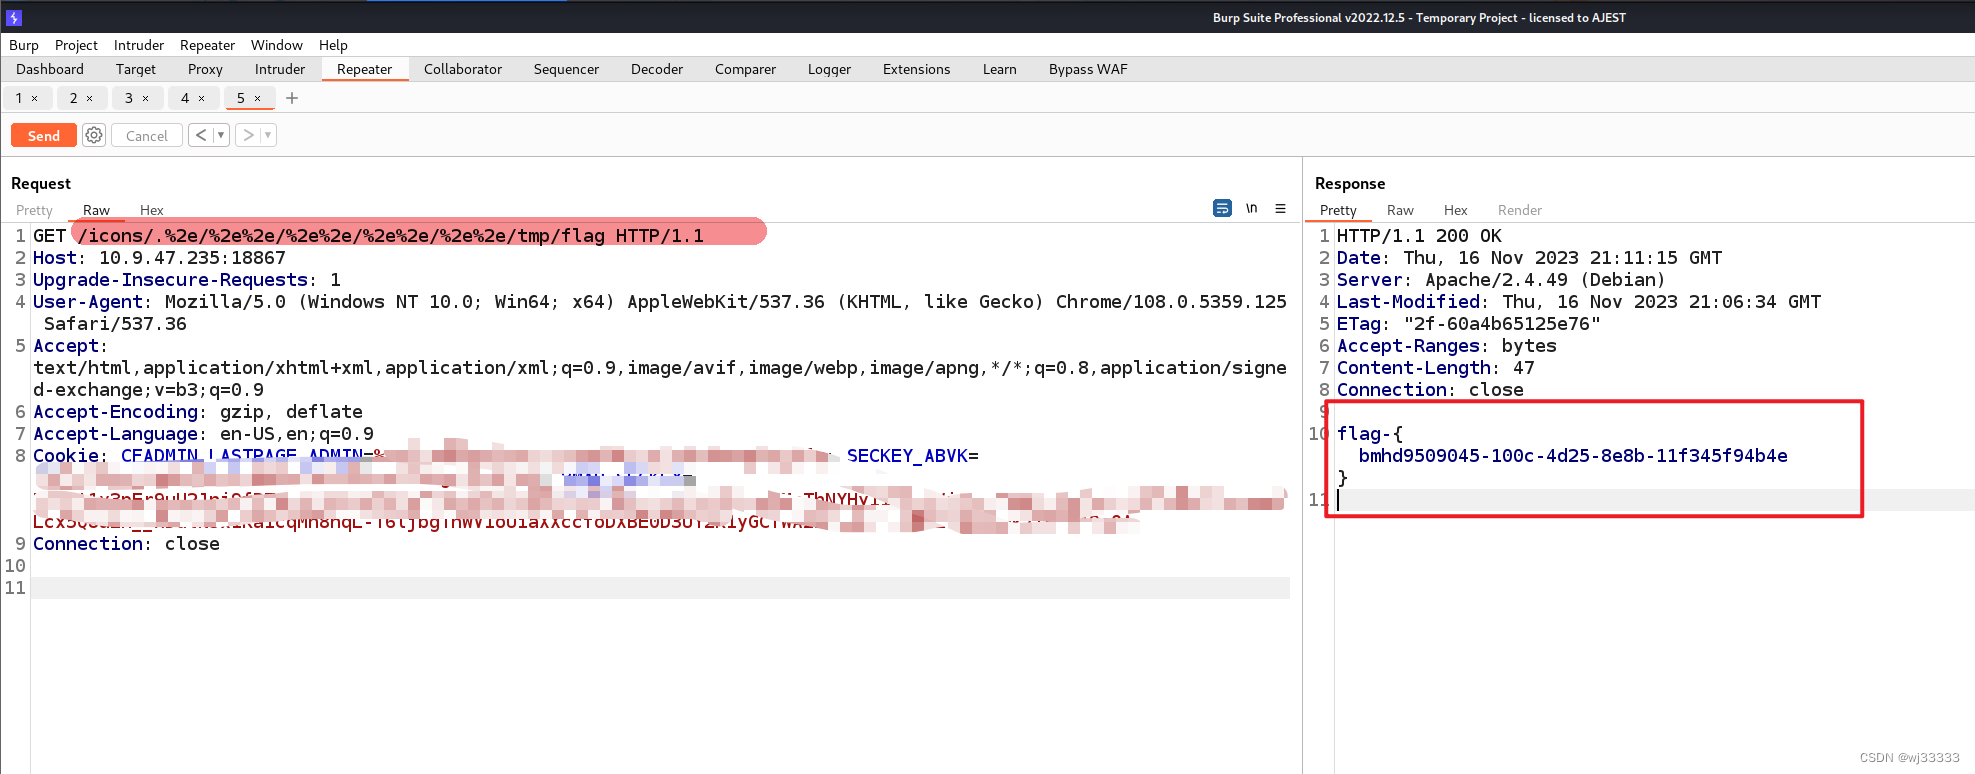This screenshot has width=1975, height=774.
Task: Select the Repeater tool tab
Action: 364,69
